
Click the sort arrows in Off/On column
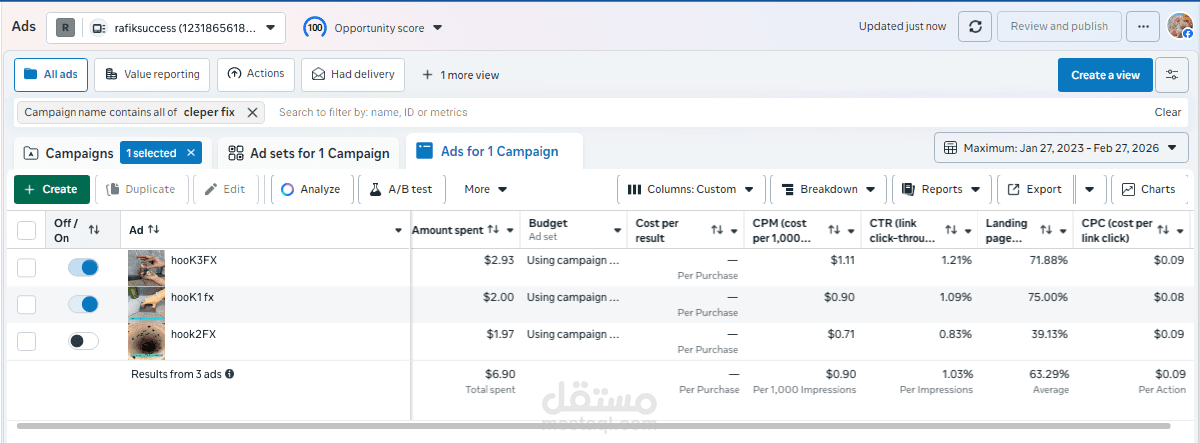click(x=94, y=230)
